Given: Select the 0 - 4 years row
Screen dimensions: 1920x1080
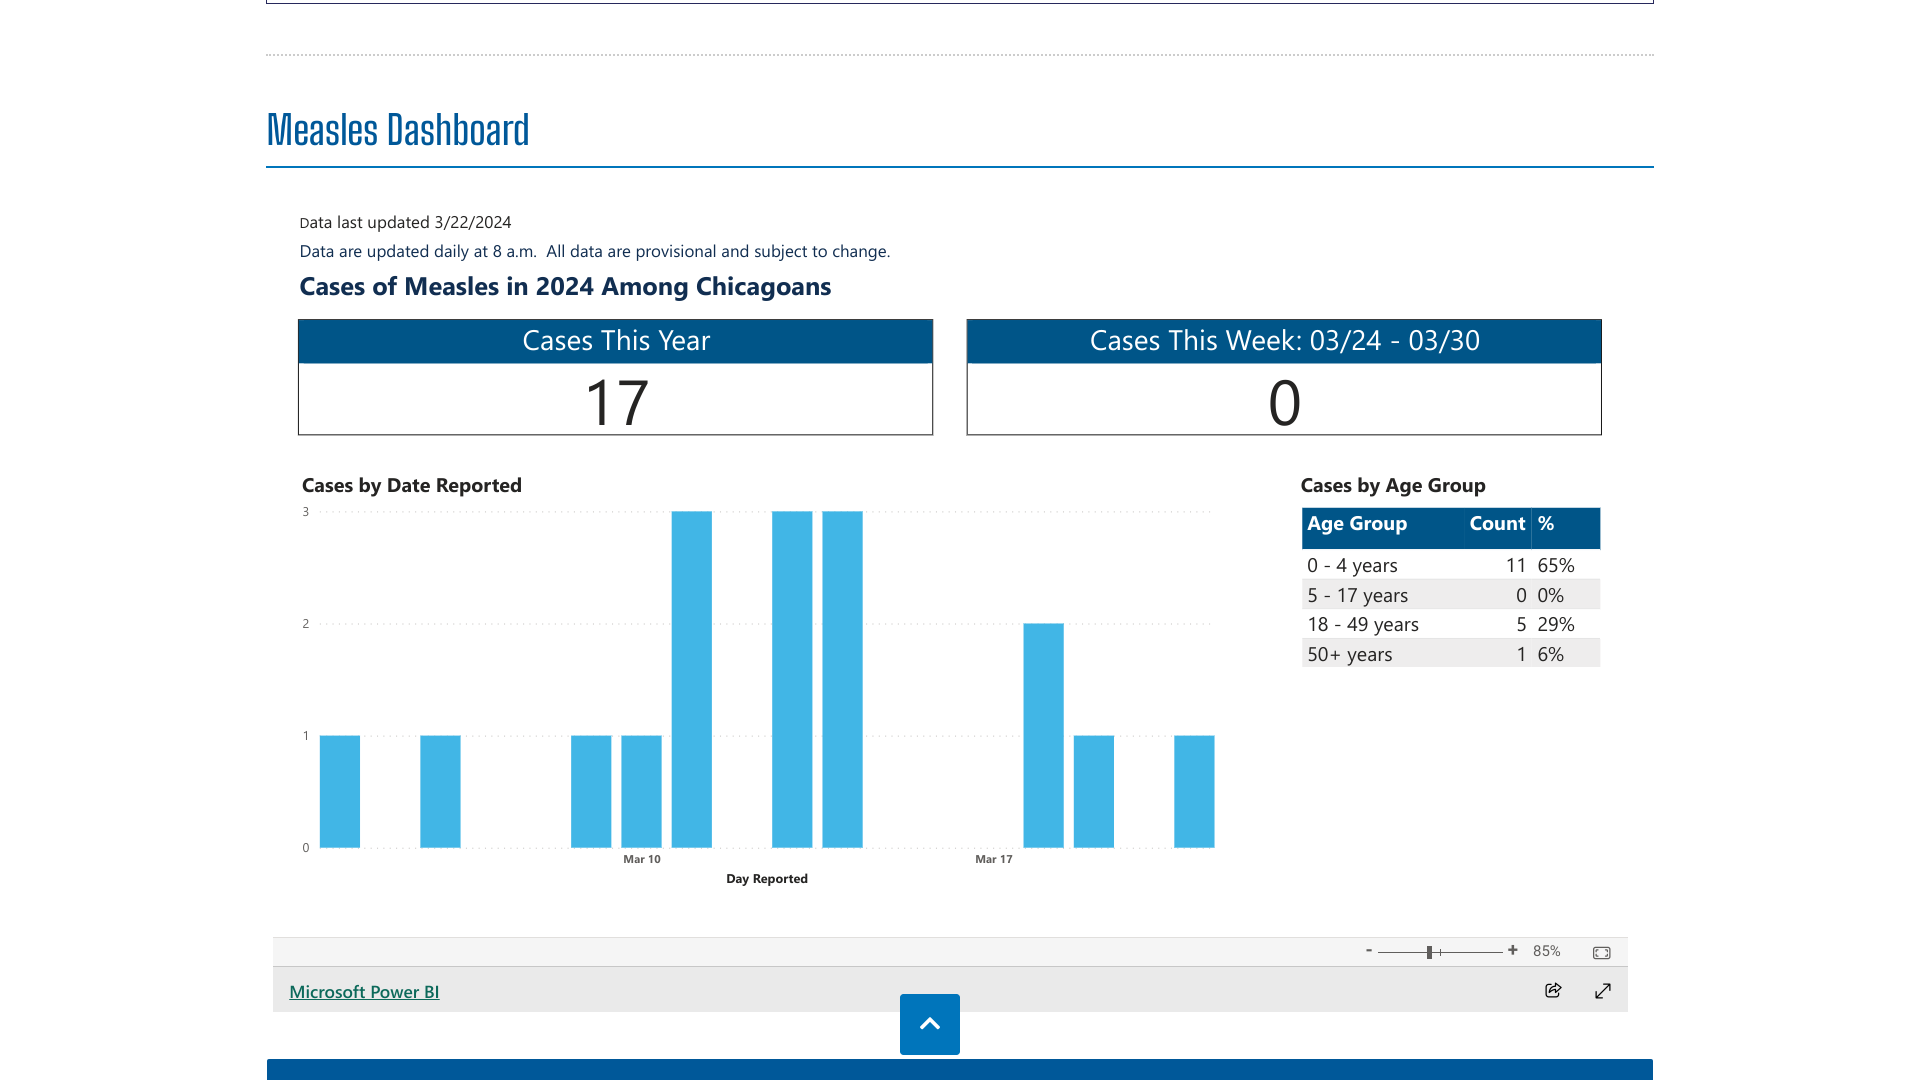Looking at the screenshot, I should (1352, 566).
